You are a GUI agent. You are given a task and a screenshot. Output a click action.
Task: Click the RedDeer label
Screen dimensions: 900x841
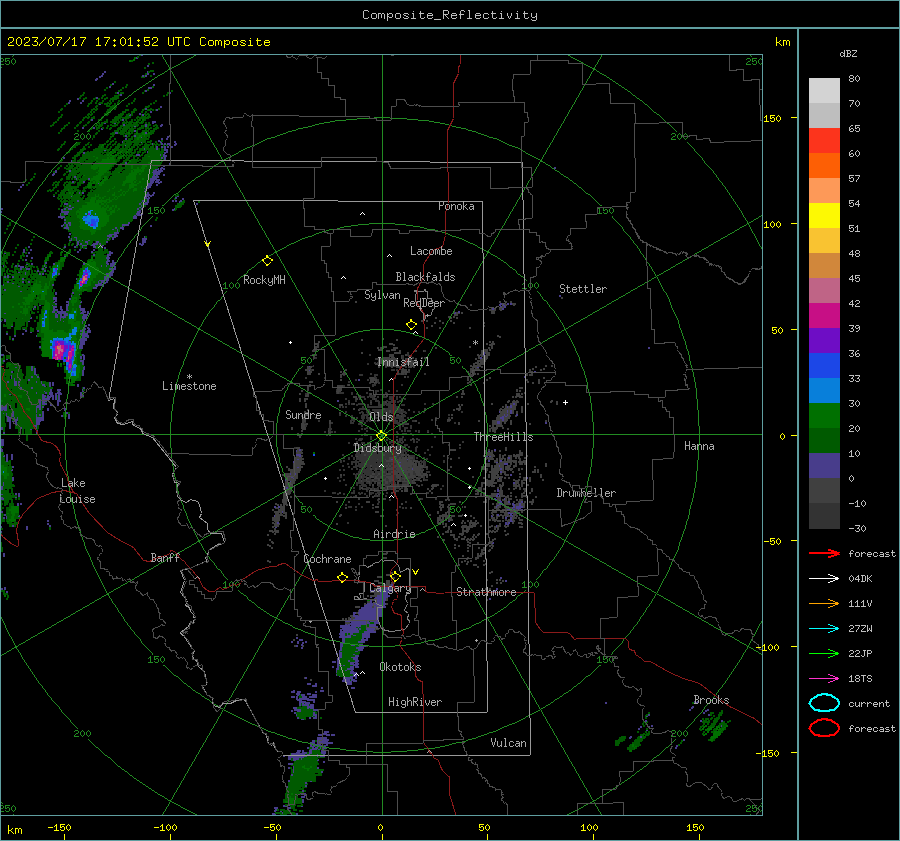click(424, 303)
